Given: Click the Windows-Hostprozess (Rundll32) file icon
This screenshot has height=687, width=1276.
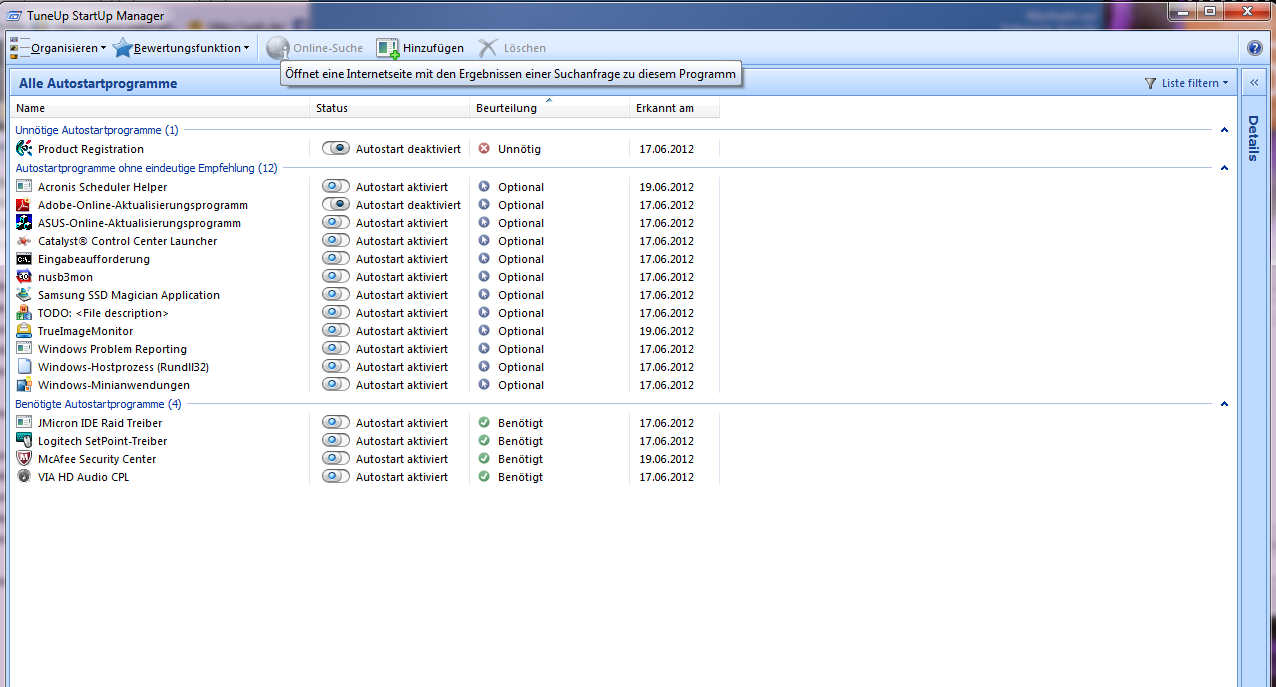Looking at the screenshot, I should pyautogui.click(x=24, y=367).
